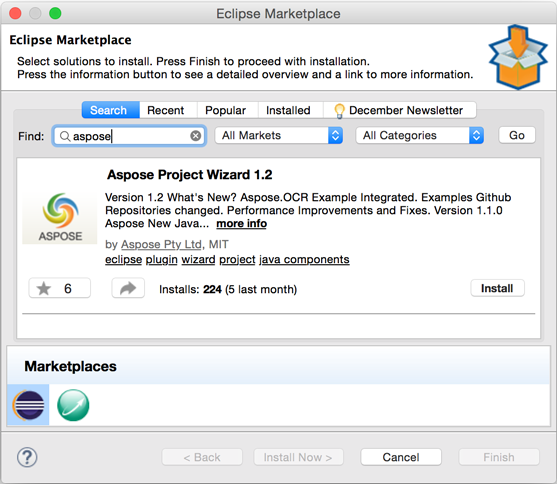The width and height of the screenshot is (557, 484).
Task: Click the 'eclipse' tag link
Action: pyautogui.click(x=123, y=260)
